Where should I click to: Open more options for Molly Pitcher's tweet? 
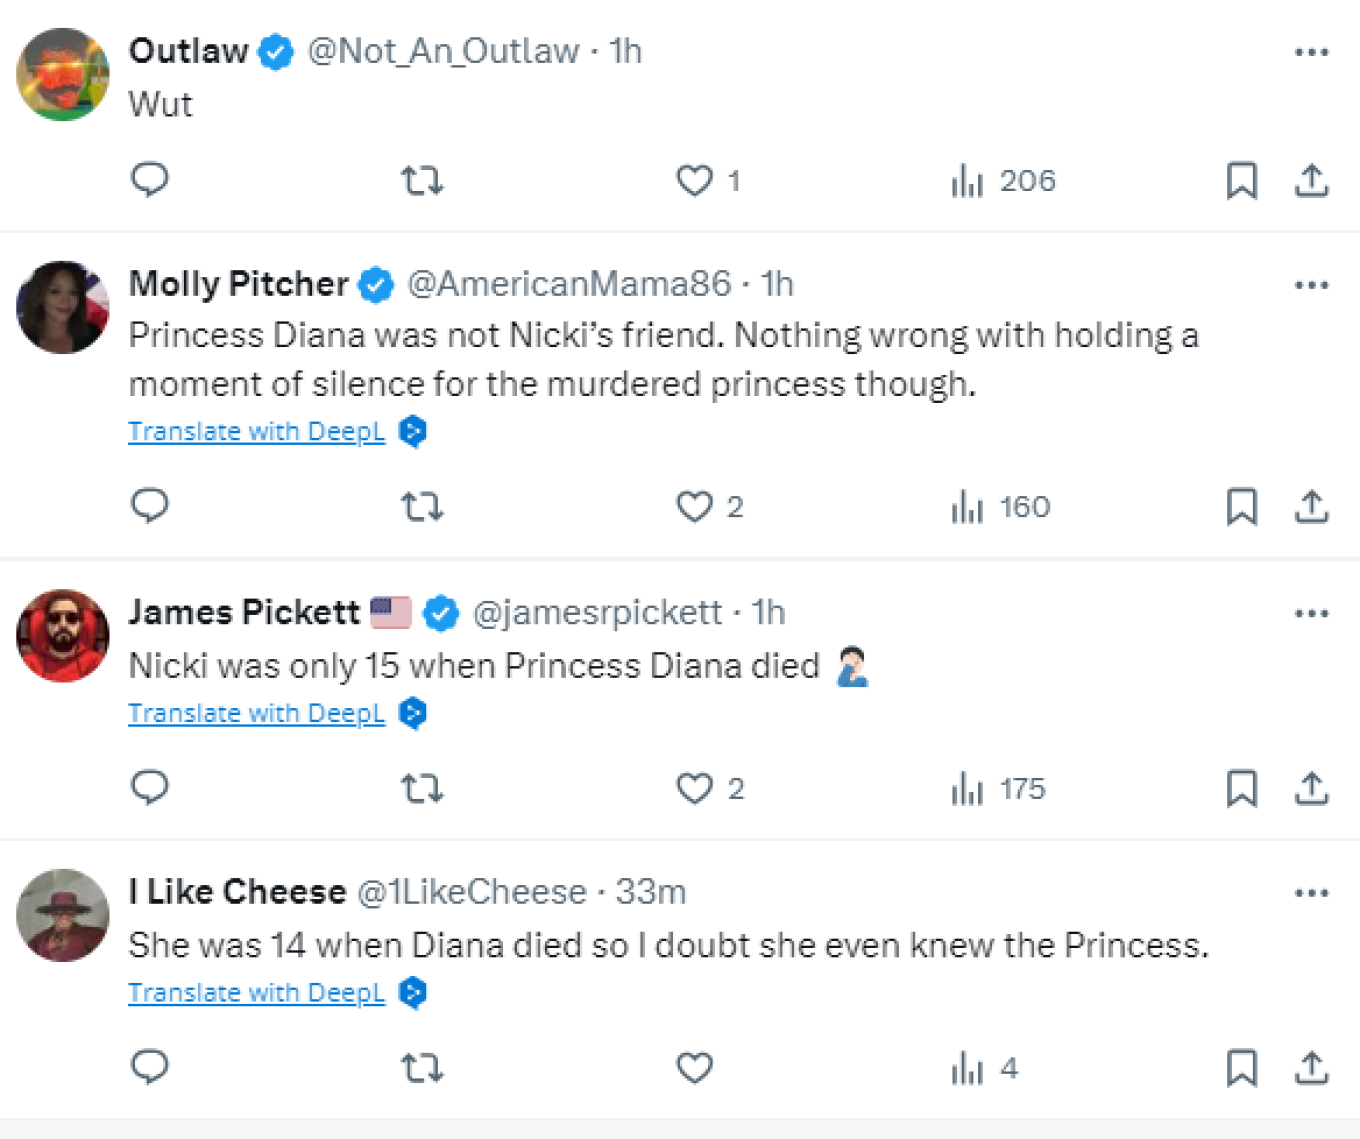1311,285
